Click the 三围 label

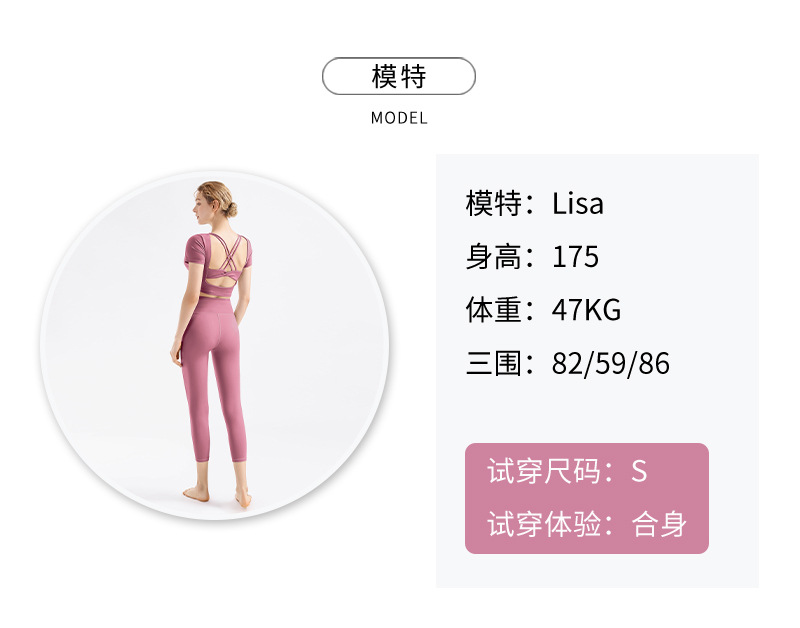point(494,363)
